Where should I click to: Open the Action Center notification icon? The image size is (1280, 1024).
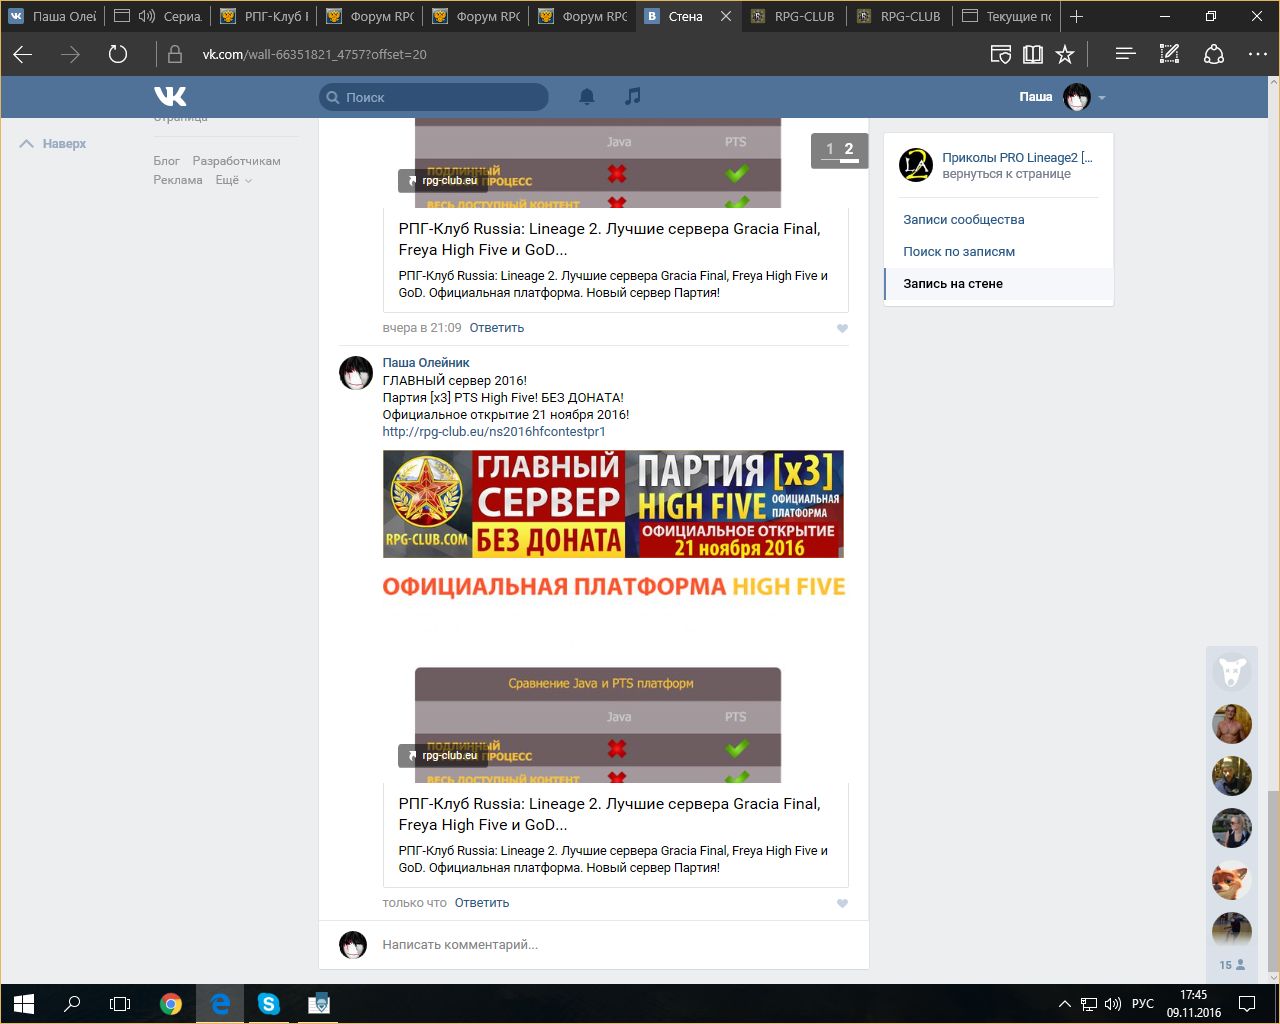[x=1247, y=1003]
